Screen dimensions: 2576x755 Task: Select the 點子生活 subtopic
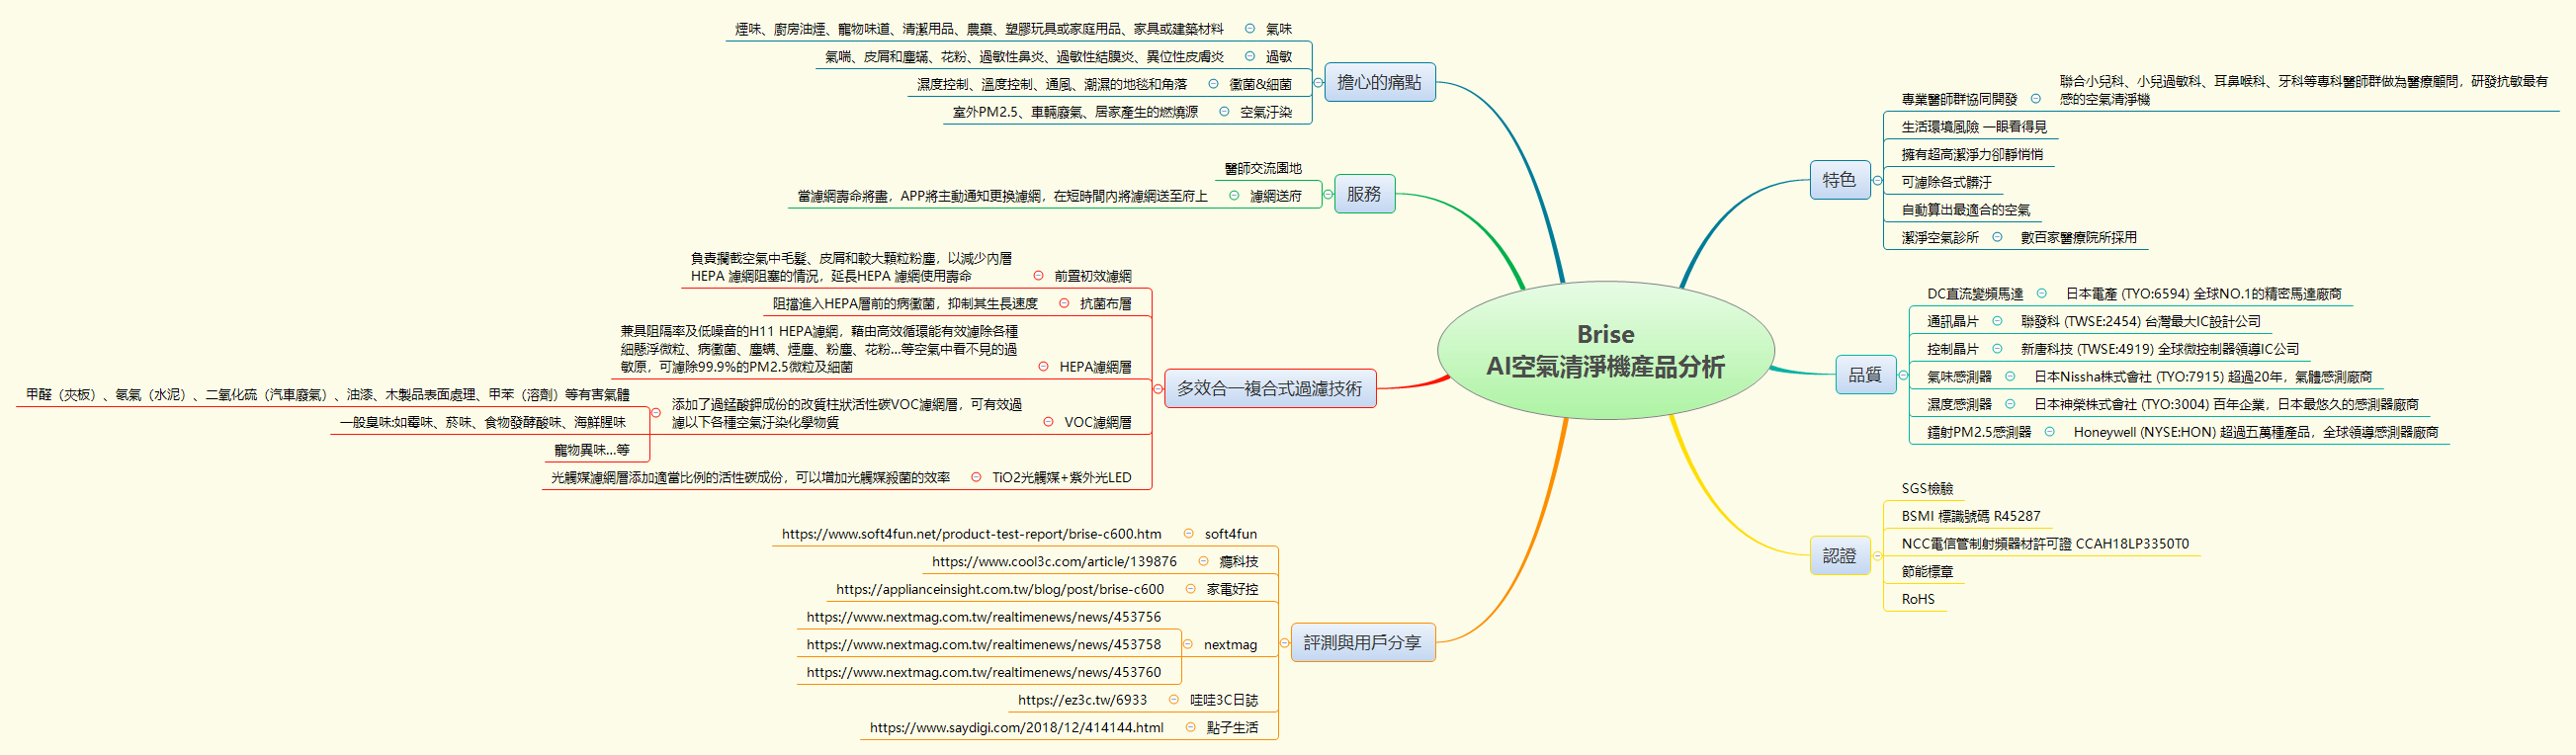pos(1232,727)
